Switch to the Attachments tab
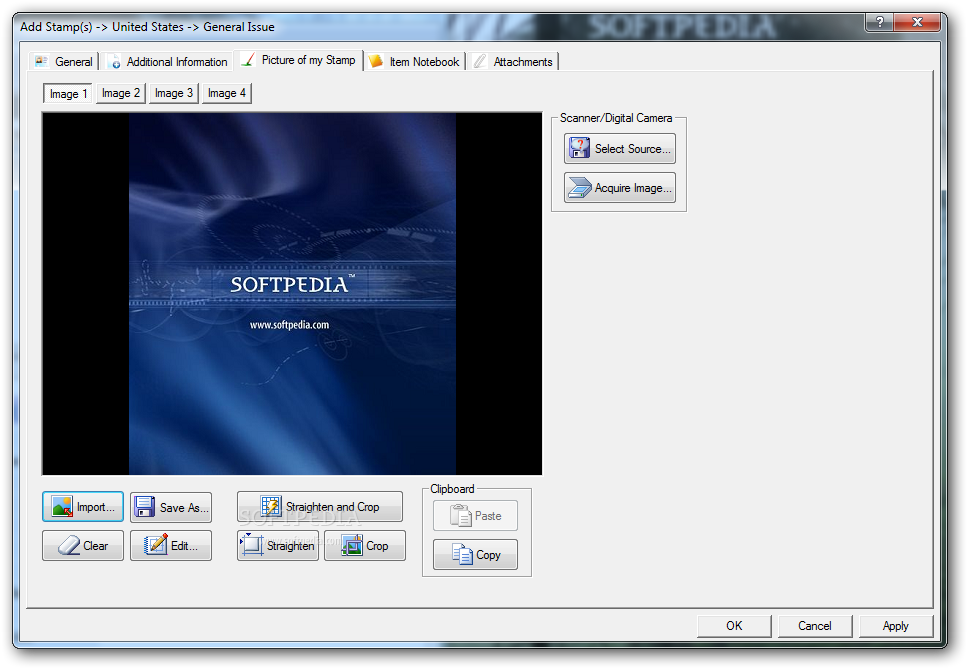This screenshot has height=669, width=968. 513,62
